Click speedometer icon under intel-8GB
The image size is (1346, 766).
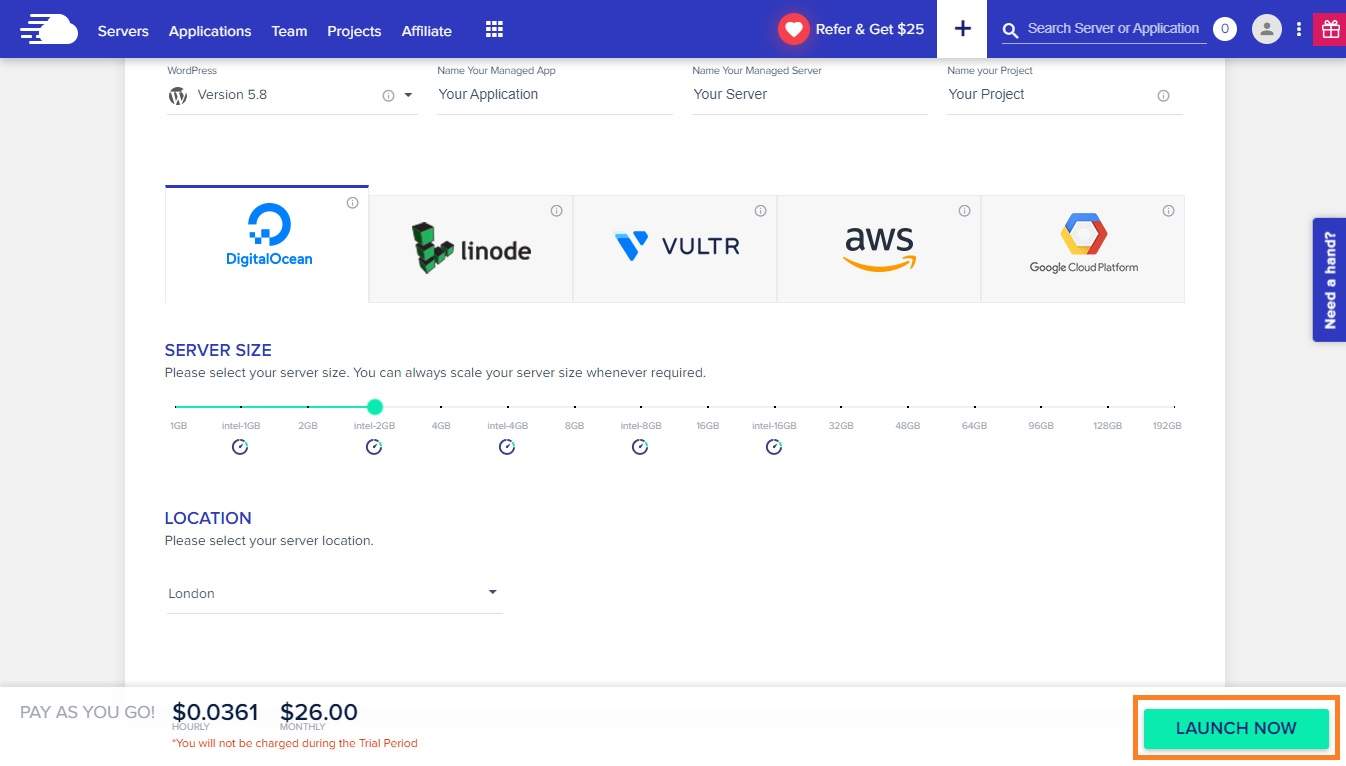(640, 447)
